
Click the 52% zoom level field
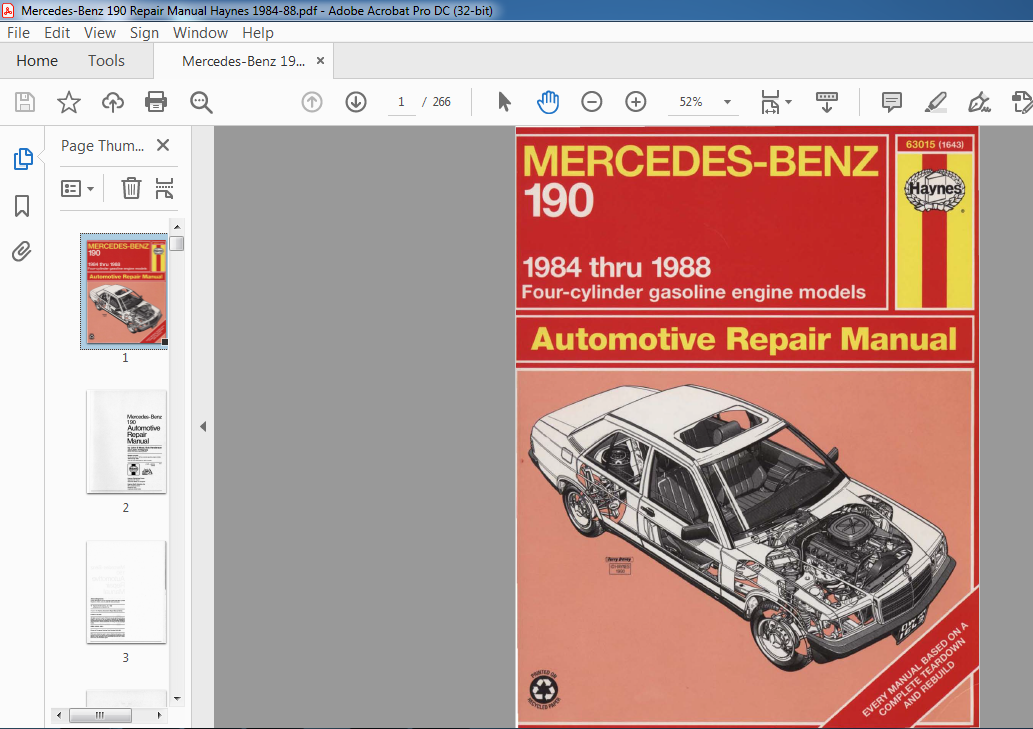[691, 102]
